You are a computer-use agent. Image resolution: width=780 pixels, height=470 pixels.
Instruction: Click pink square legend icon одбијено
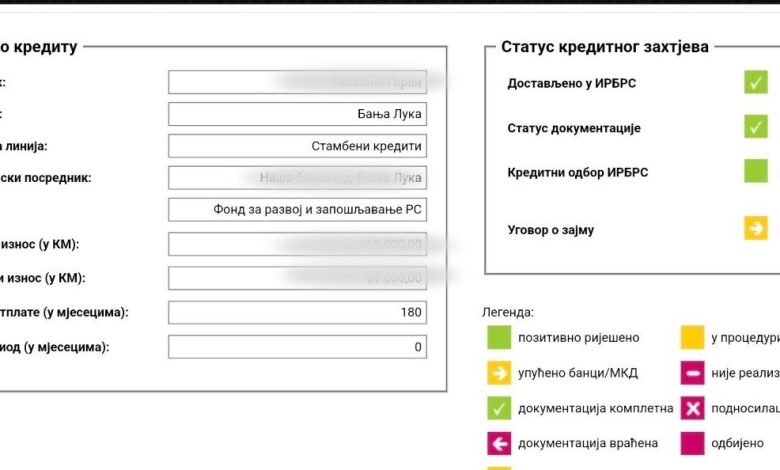coord(692,443)
